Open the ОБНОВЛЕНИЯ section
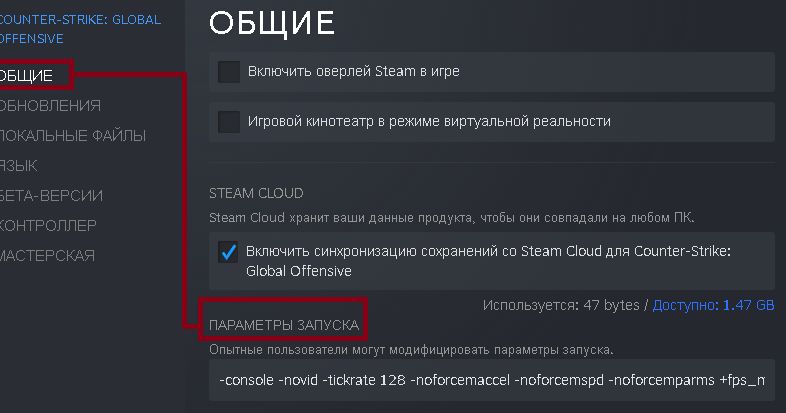 50,105
